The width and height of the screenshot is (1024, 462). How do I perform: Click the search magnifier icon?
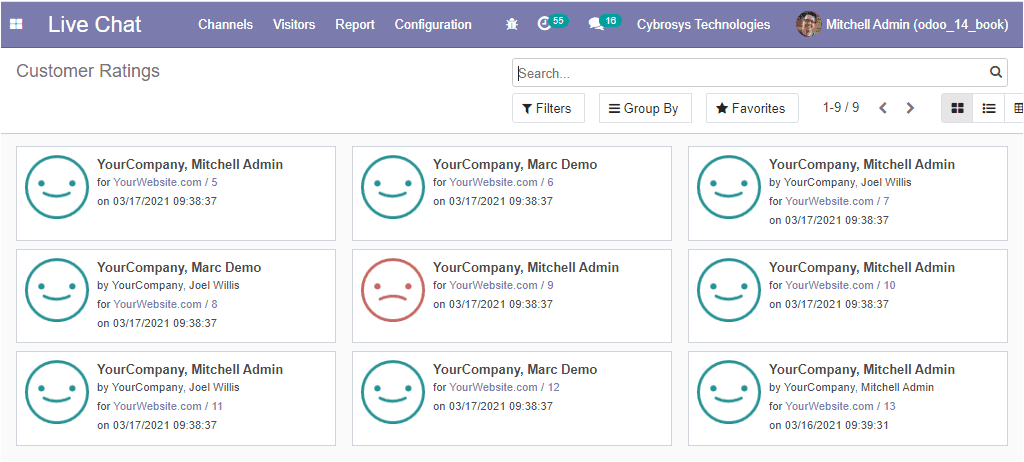tap(995, 72)
